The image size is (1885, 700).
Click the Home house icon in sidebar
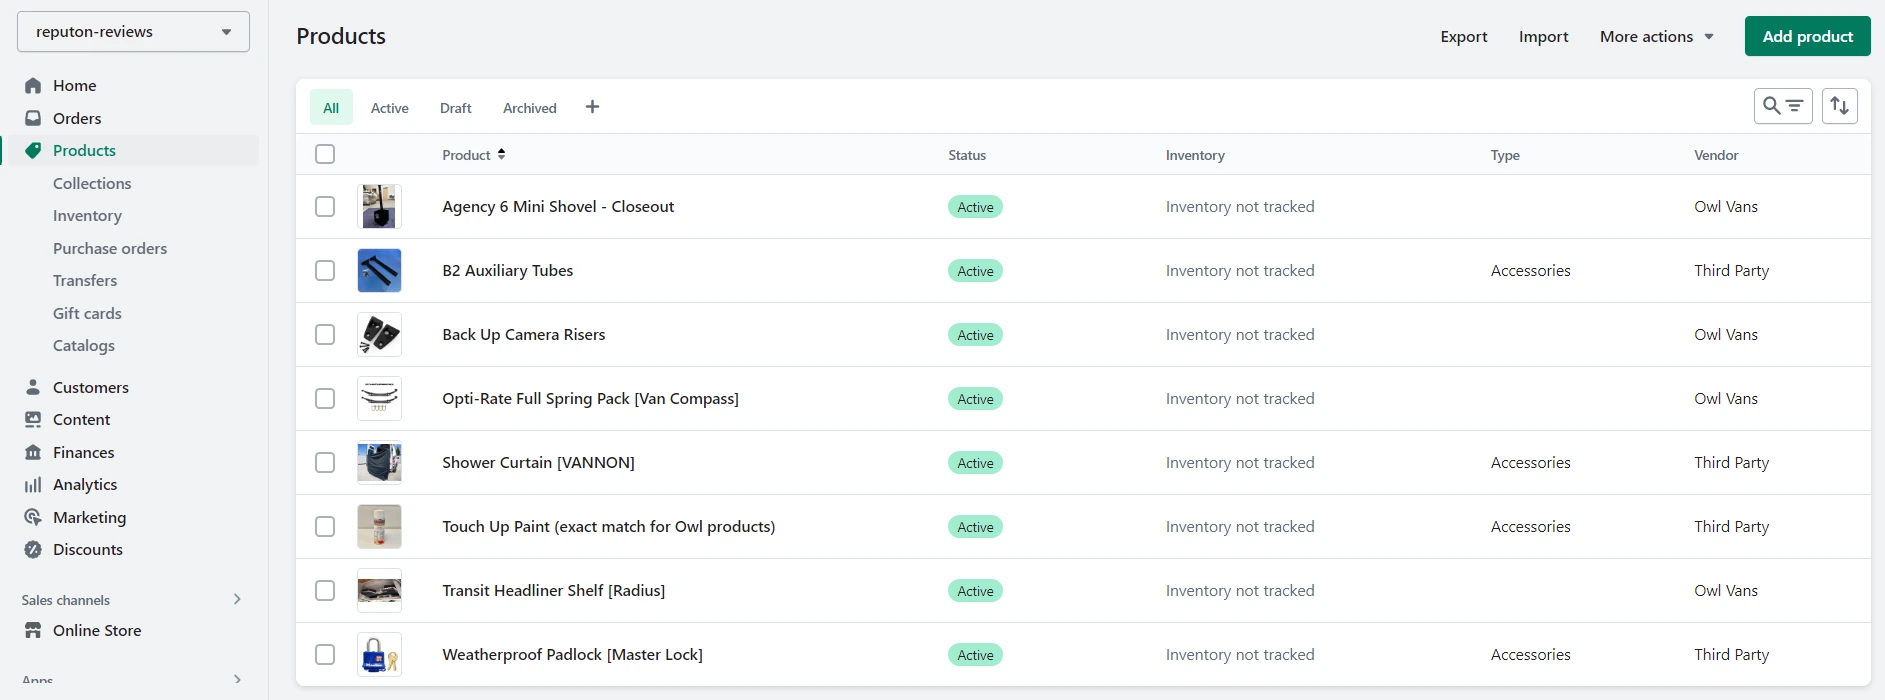33,86
